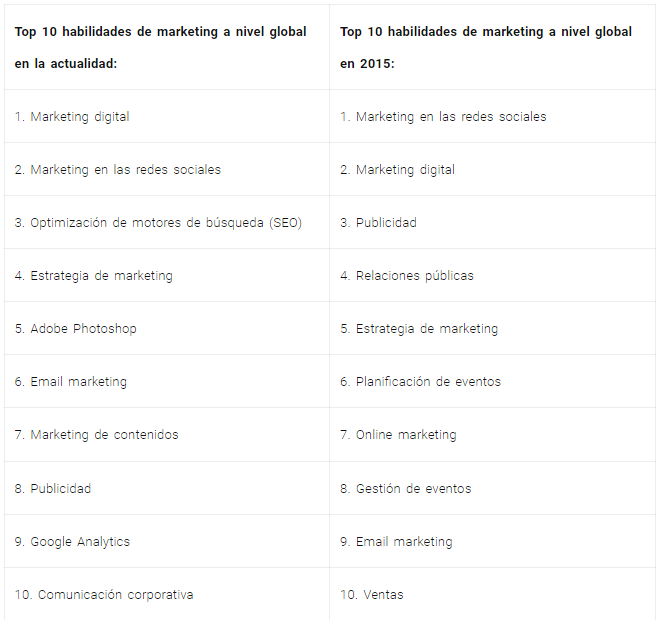
Task: Click the 'Relaciones públicas' cell
Action: tap(492, 275)
